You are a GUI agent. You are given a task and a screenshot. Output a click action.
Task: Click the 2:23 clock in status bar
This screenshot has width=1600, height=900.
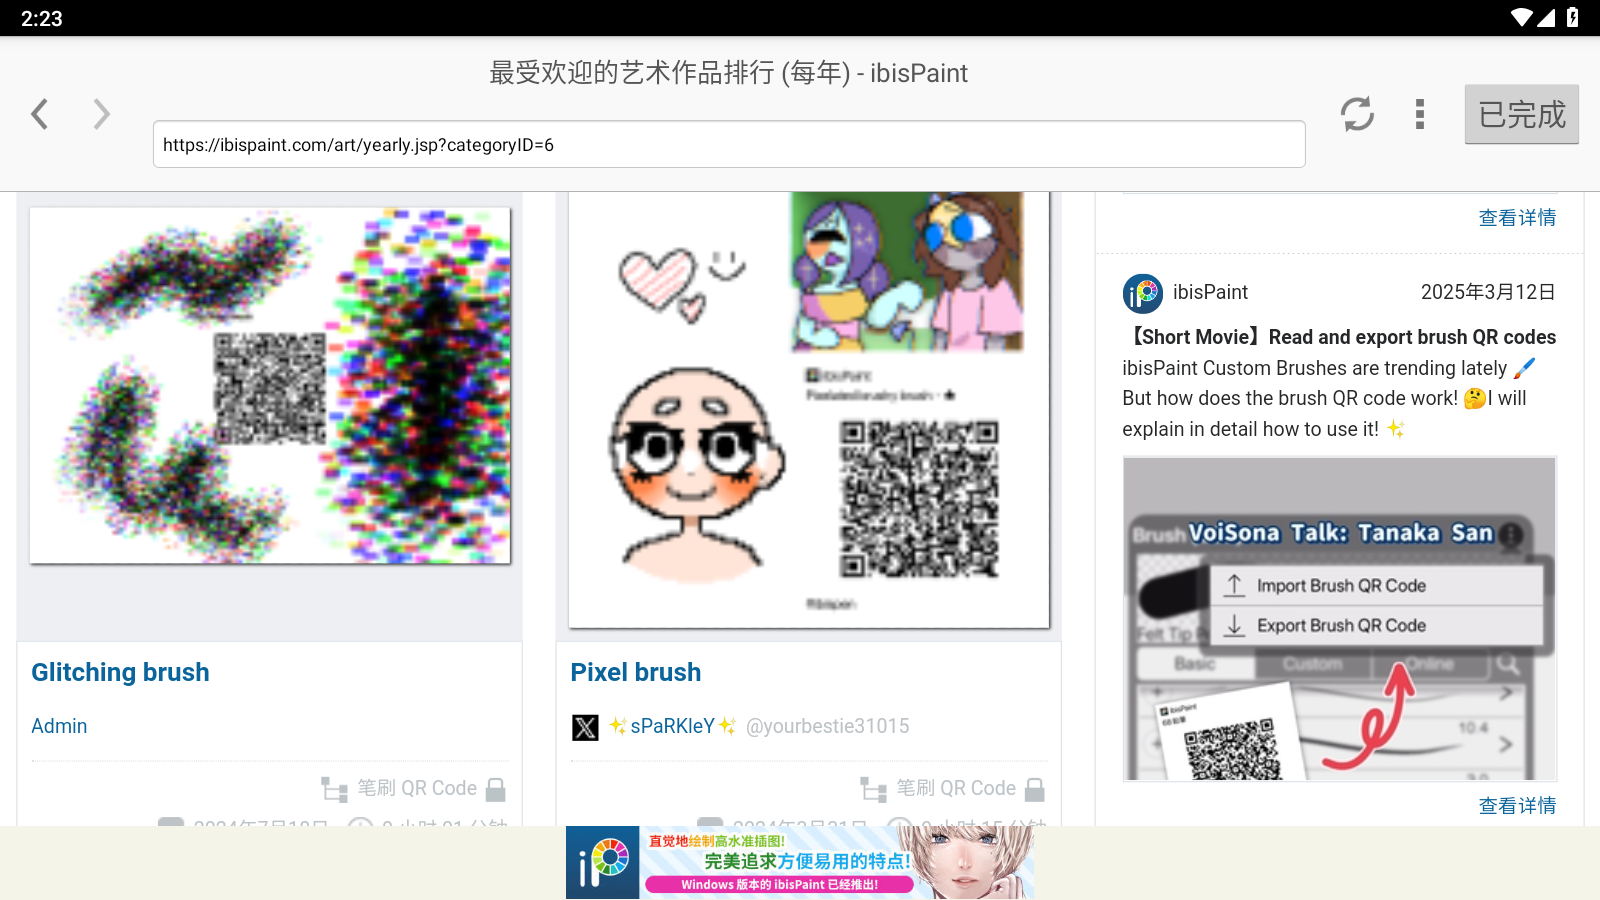point(42,18)
